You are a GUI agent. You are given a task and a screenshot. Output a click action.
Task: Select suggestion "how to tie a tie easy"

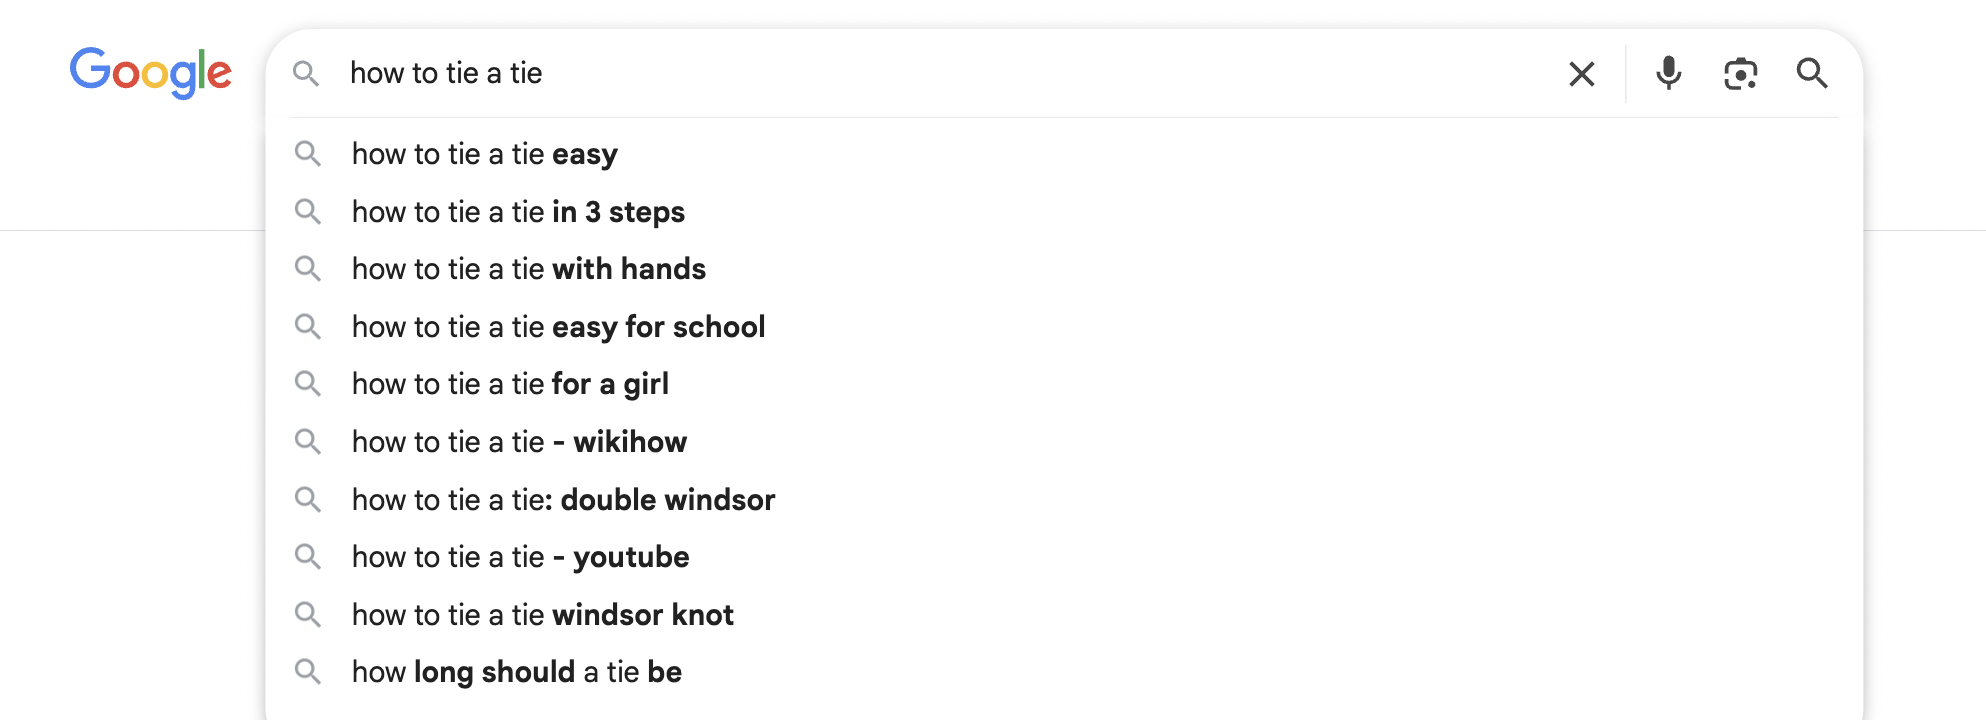point(485,154)
